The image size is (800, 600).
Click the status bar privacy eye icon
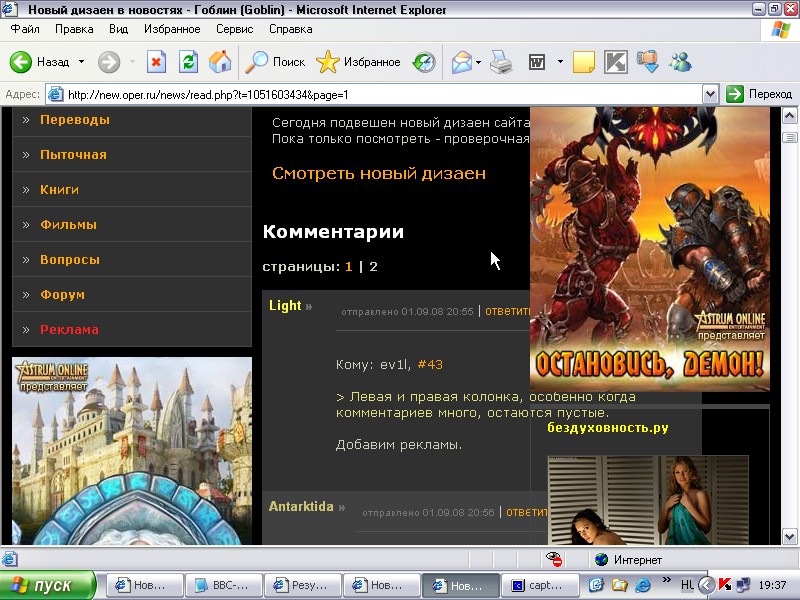point(554,559)
